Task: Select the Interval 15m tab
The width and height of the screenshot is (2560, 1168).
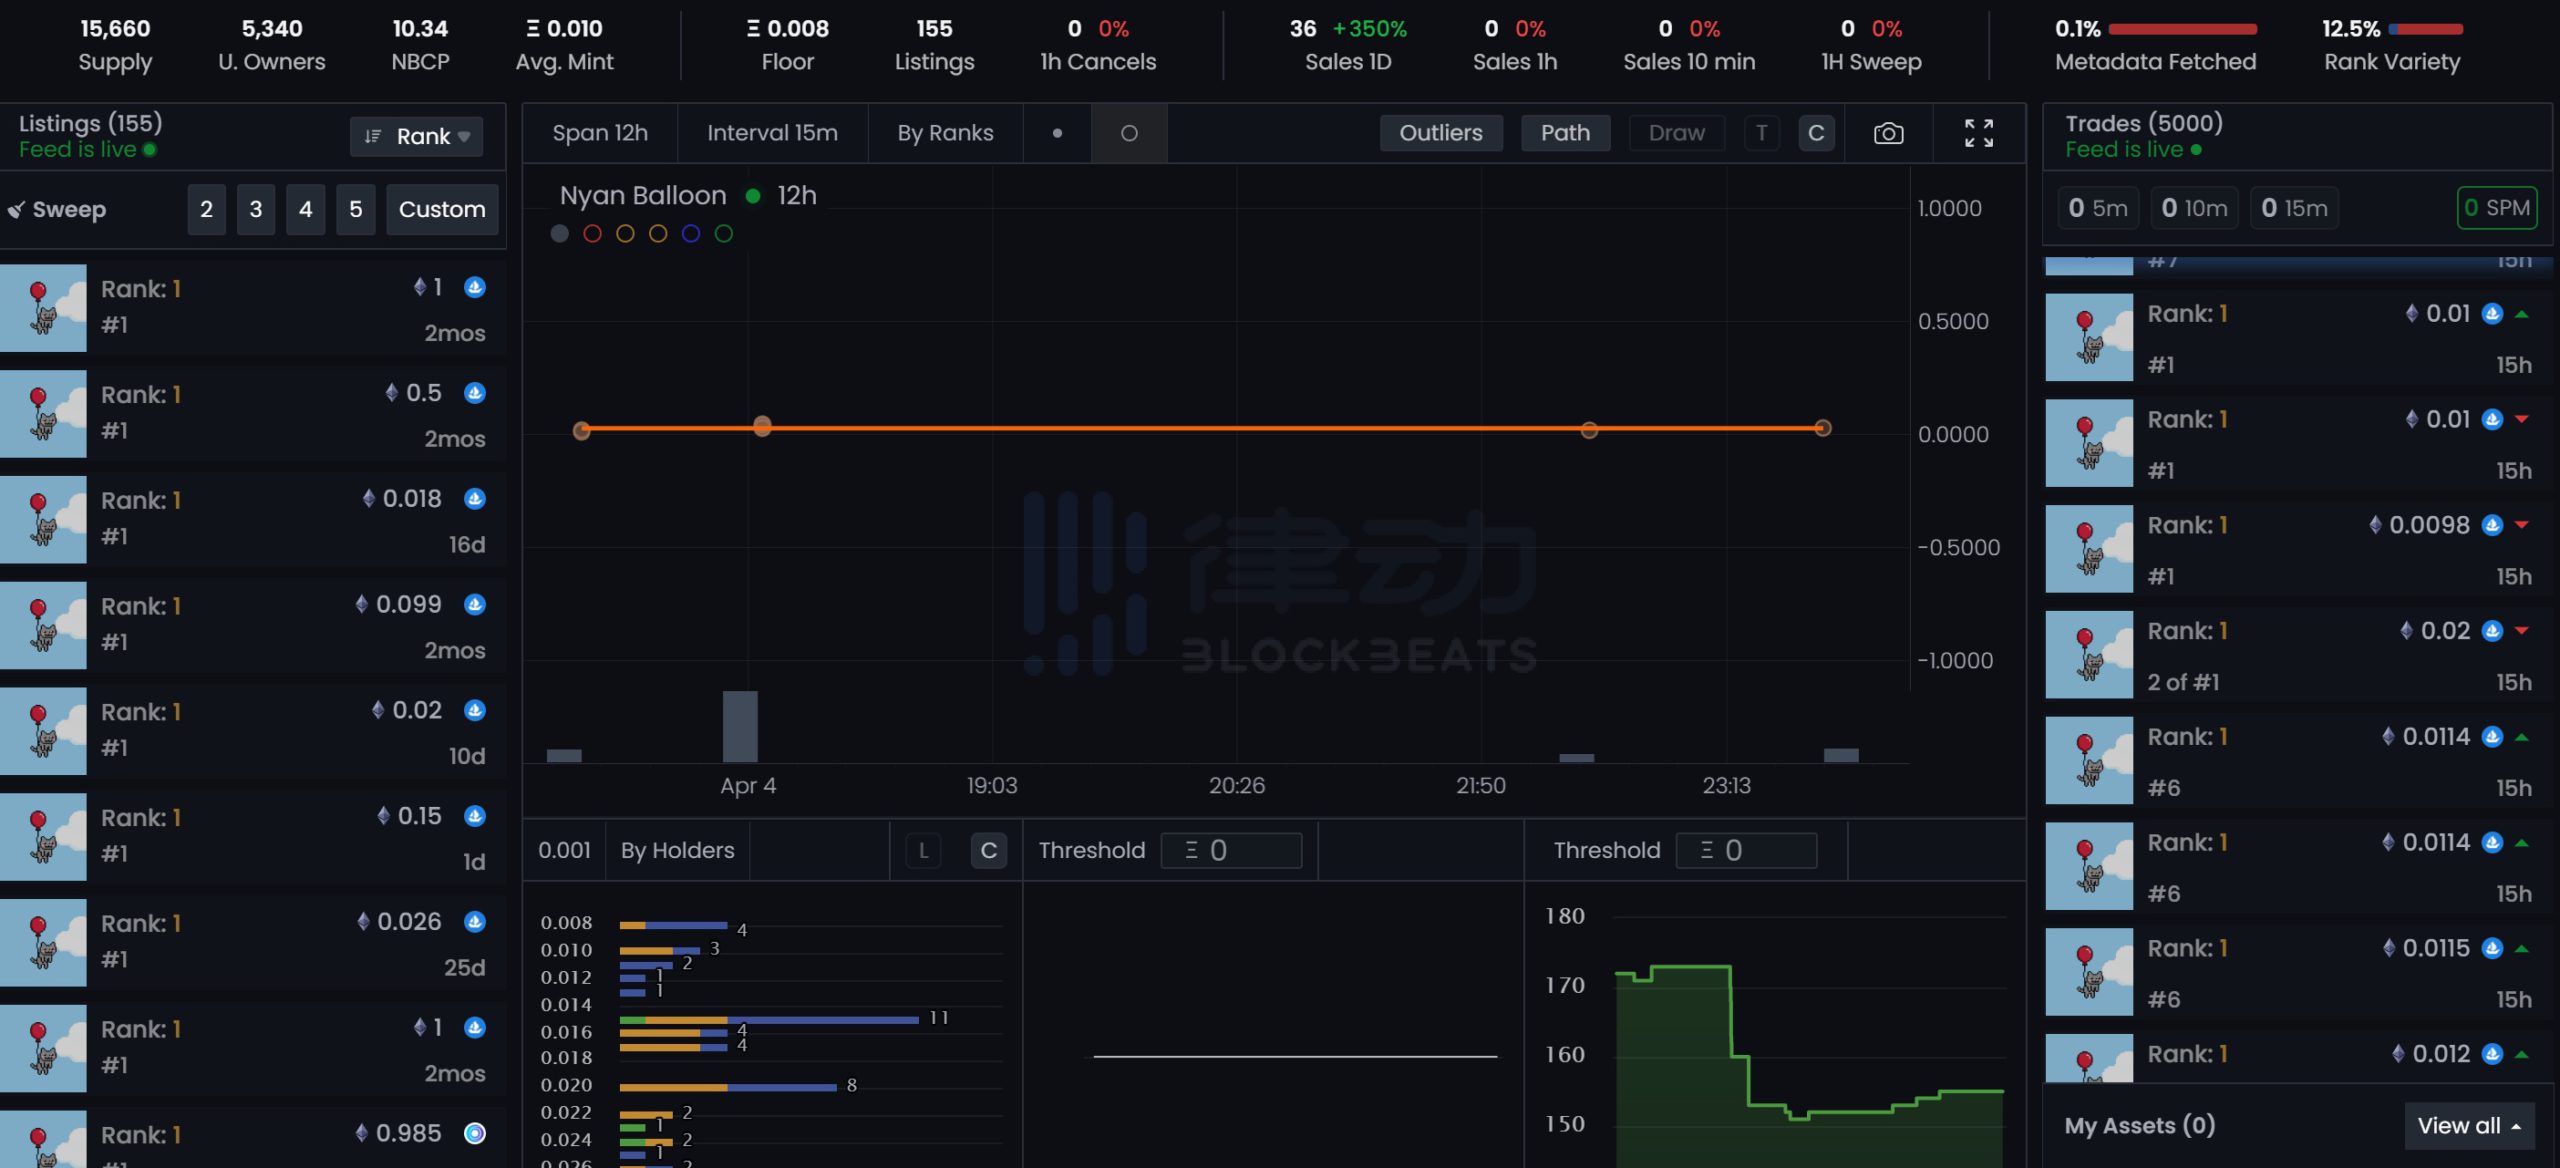Action: (772, 132)
